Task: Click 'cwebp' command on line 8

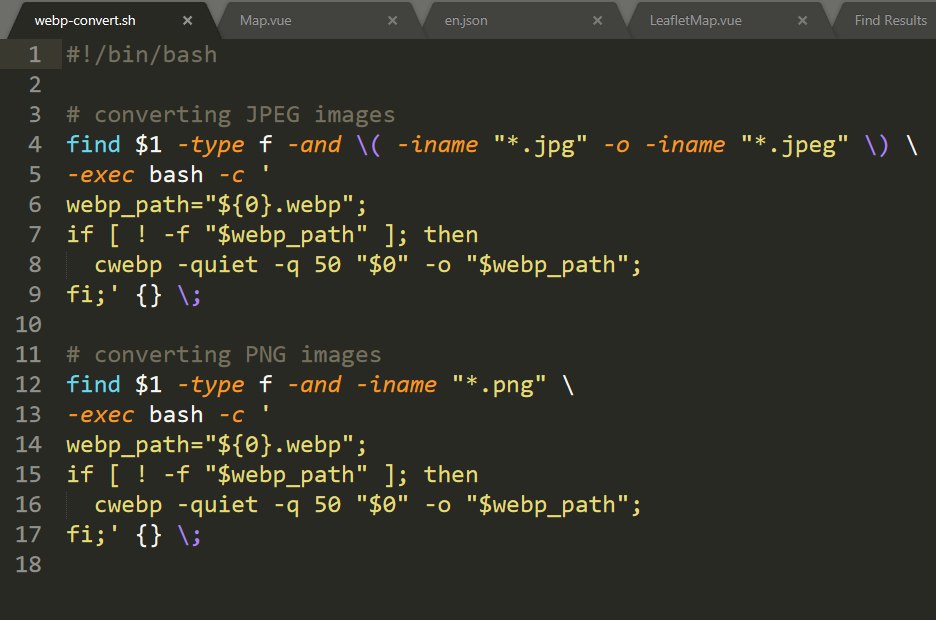Action: click(128, 265)
